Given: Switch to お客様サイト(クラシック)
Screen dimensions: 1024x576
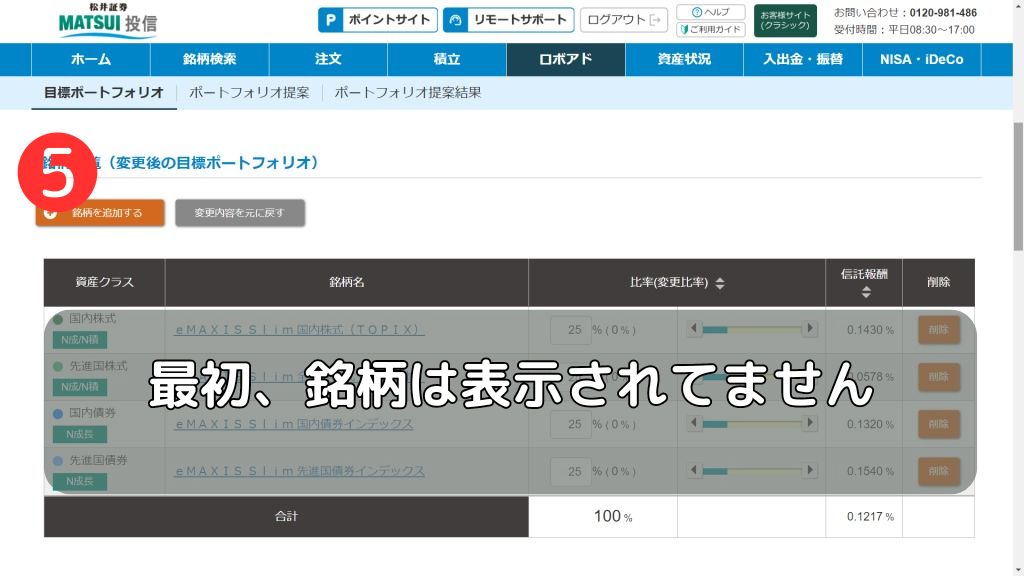Looking at the screenshot, I should tap(785, 20).
